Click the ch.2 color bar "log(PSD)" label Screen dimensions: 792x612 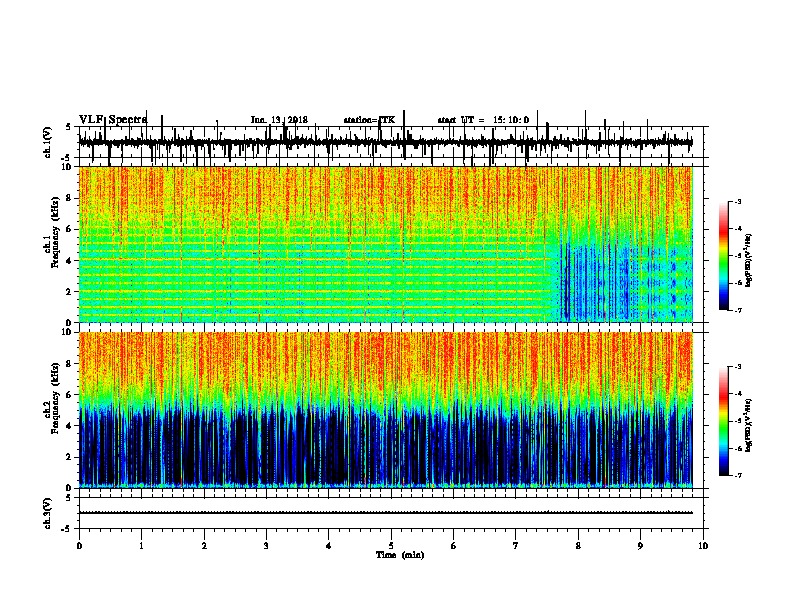(748, 425)
